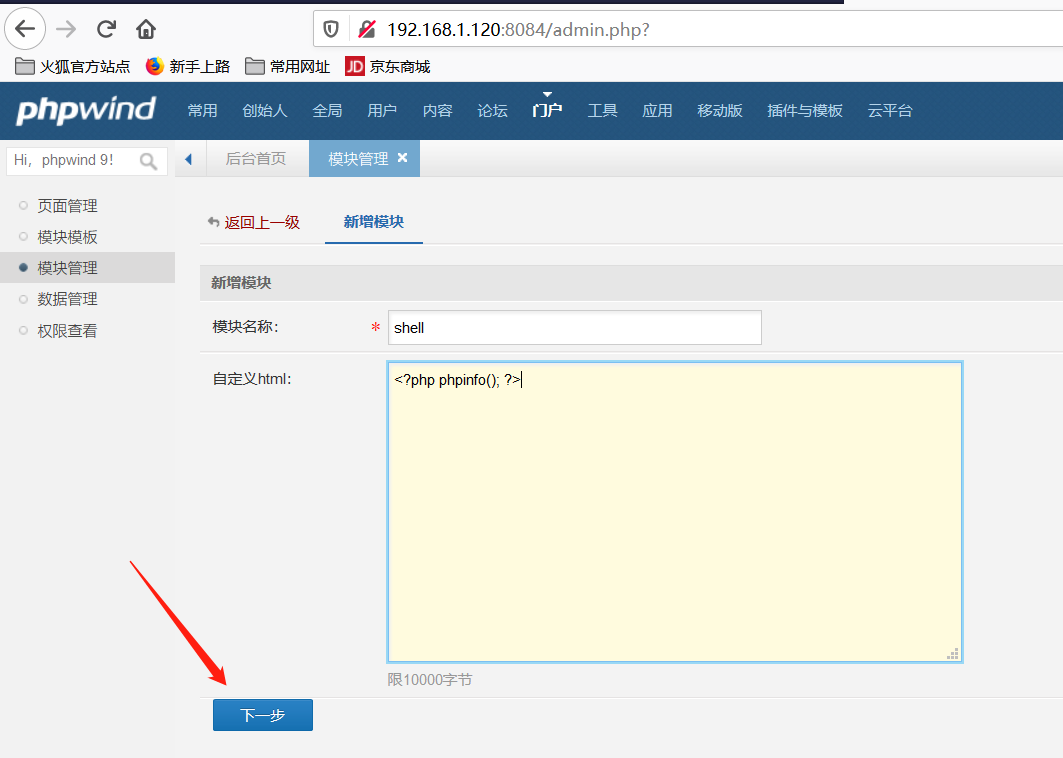This screenshot has height=758, width=1063.
Task: Click the 模块名称 input field
Action: [x=574, y=327]
